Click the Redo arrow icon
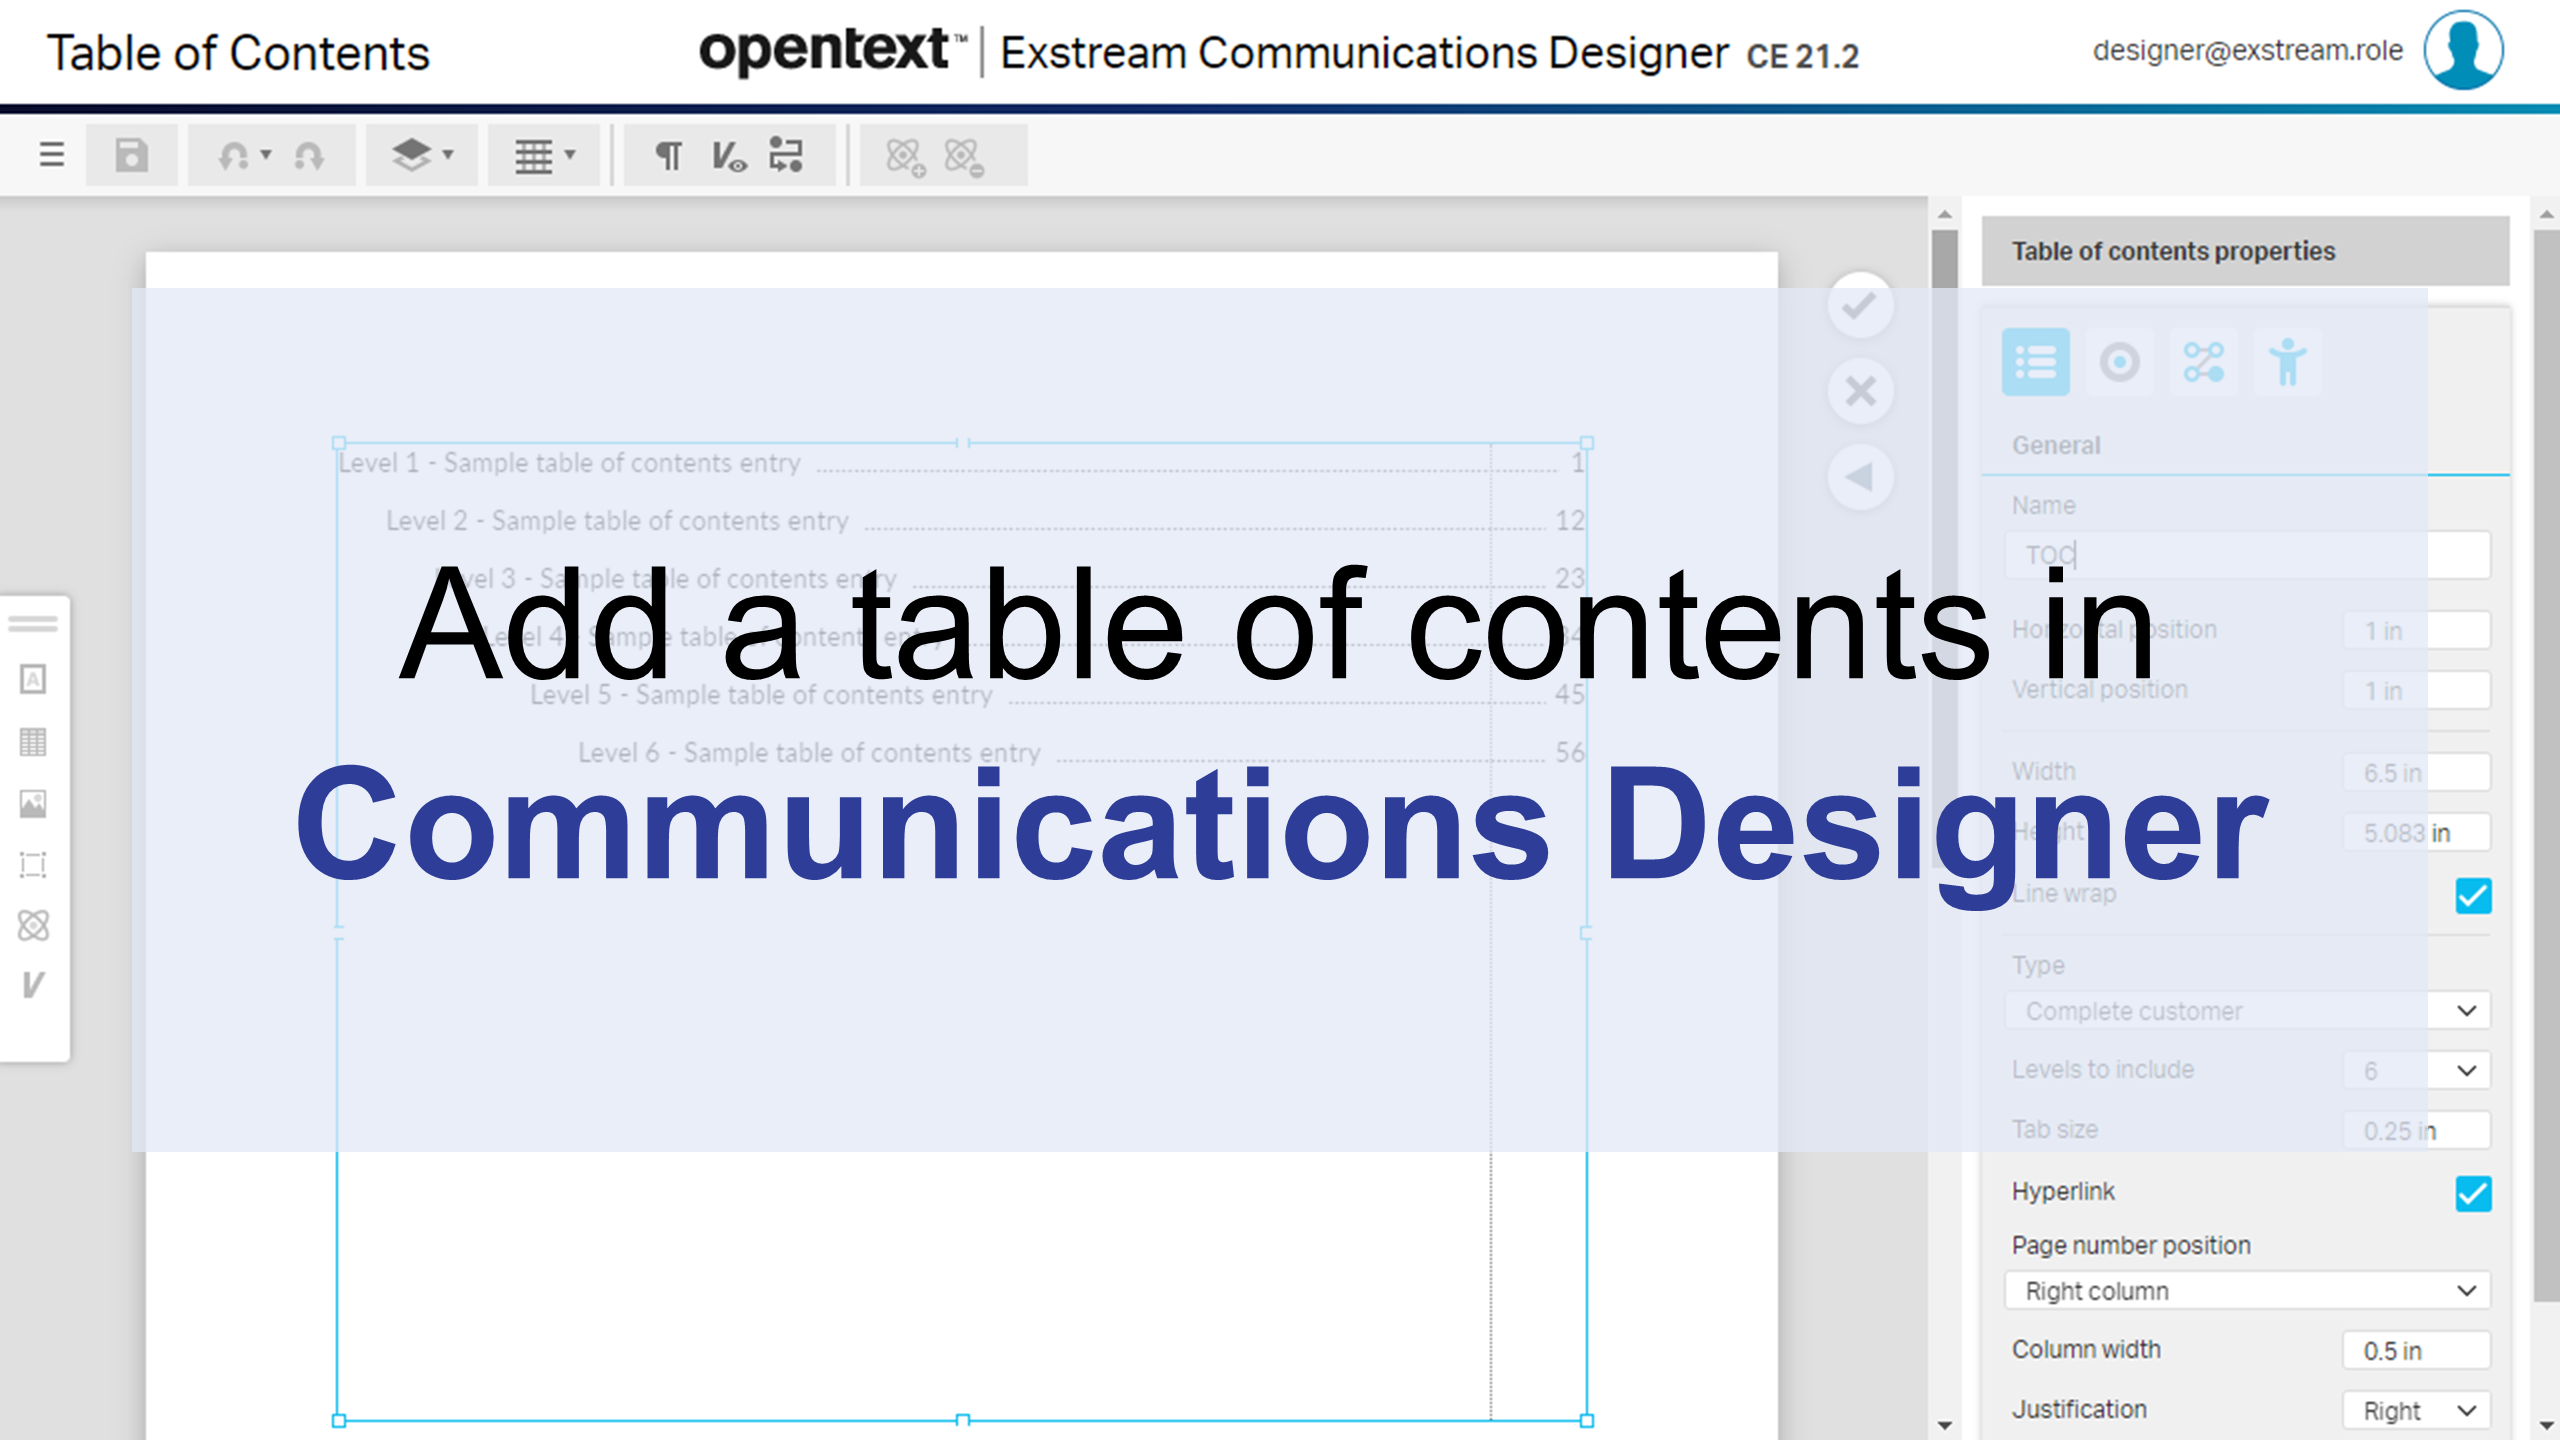This screenshot has height=1440, width=2560. click(x=309, y=156)
